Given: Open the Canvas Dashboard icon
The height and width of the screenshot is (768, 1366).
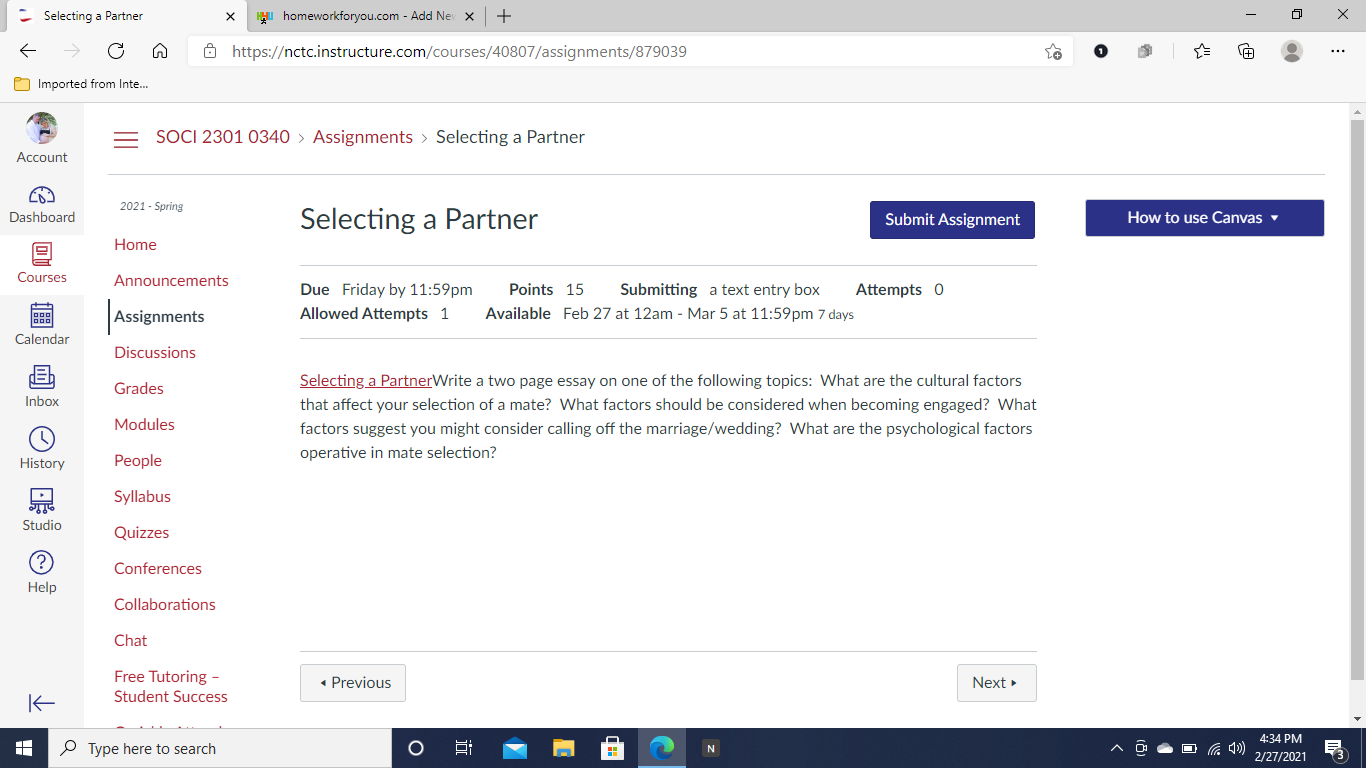Looking at the screenshot, I should (42, 196).
